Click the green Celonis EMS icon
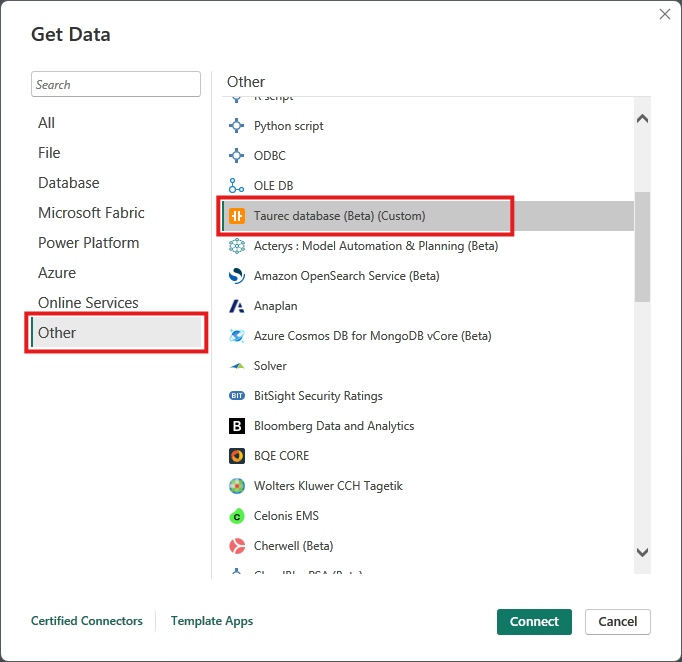The image size is (682, 662). click(237, 516)
